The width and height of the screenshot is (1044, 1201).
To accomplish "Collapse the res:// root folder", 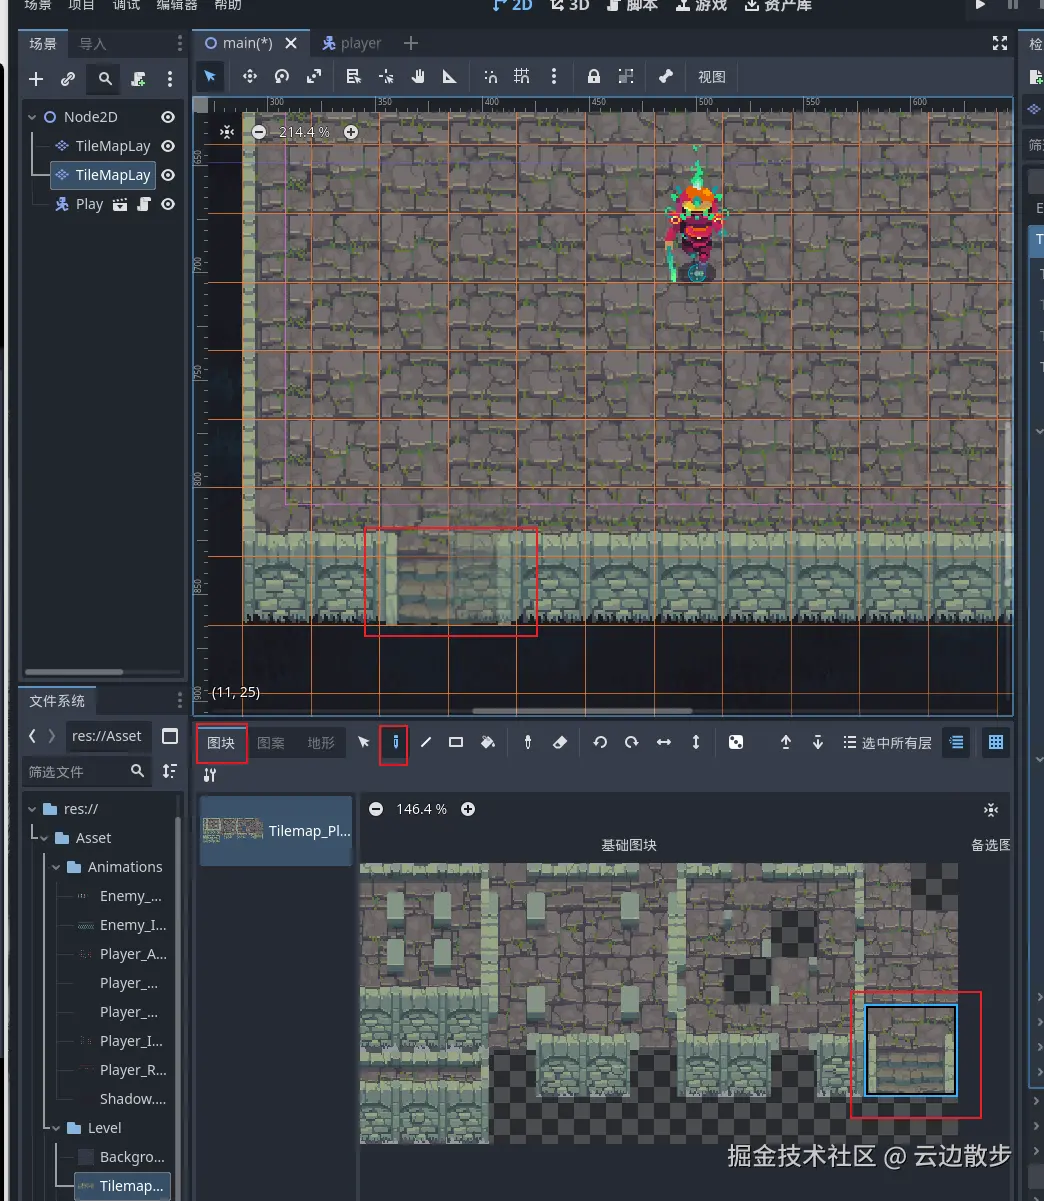I will [x=32, y=809].
